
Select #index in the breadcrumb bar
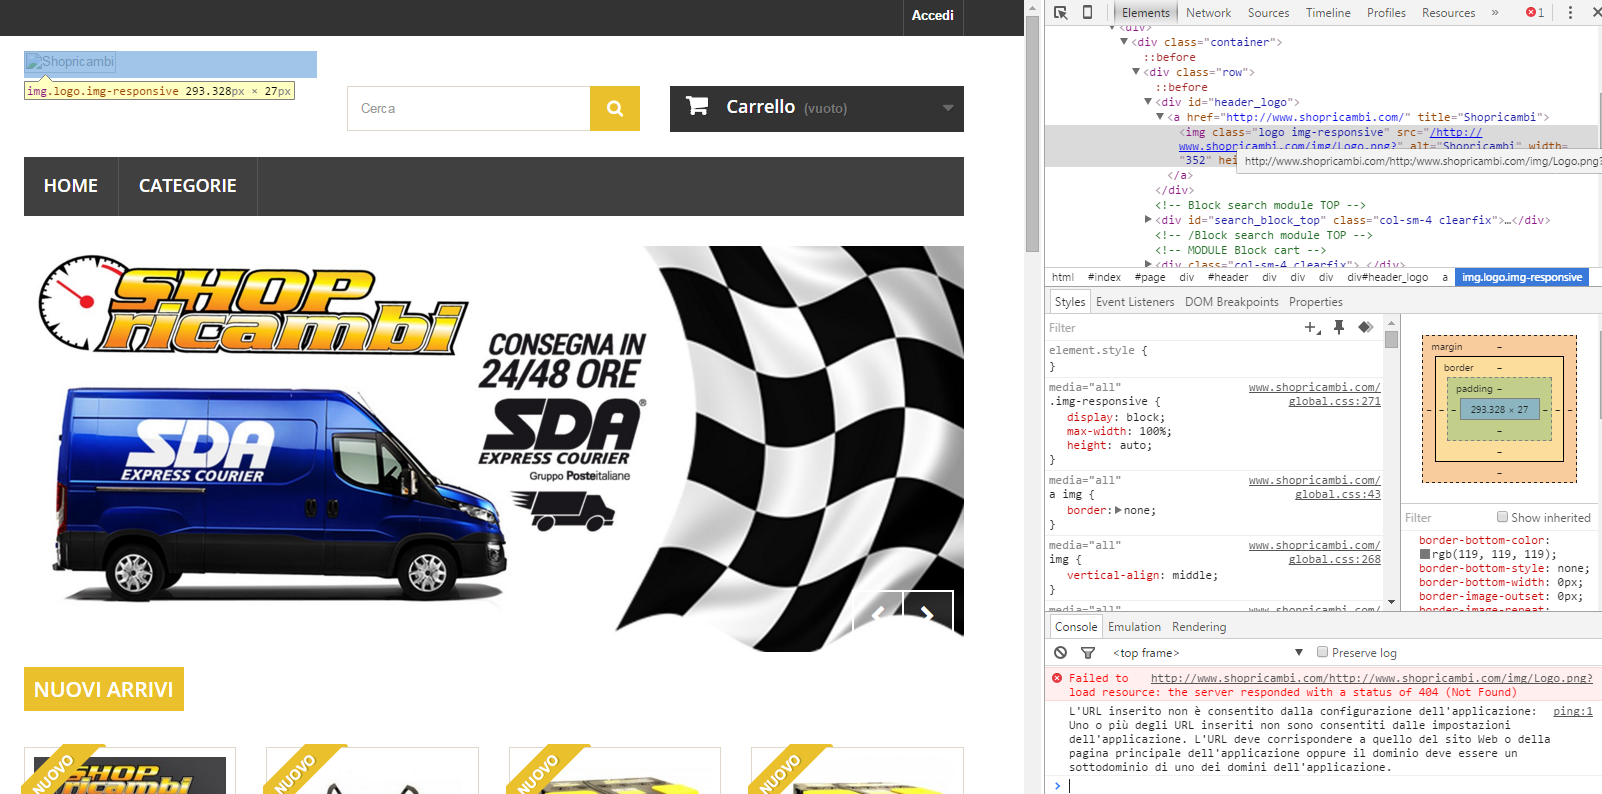tap(1104, 277)
